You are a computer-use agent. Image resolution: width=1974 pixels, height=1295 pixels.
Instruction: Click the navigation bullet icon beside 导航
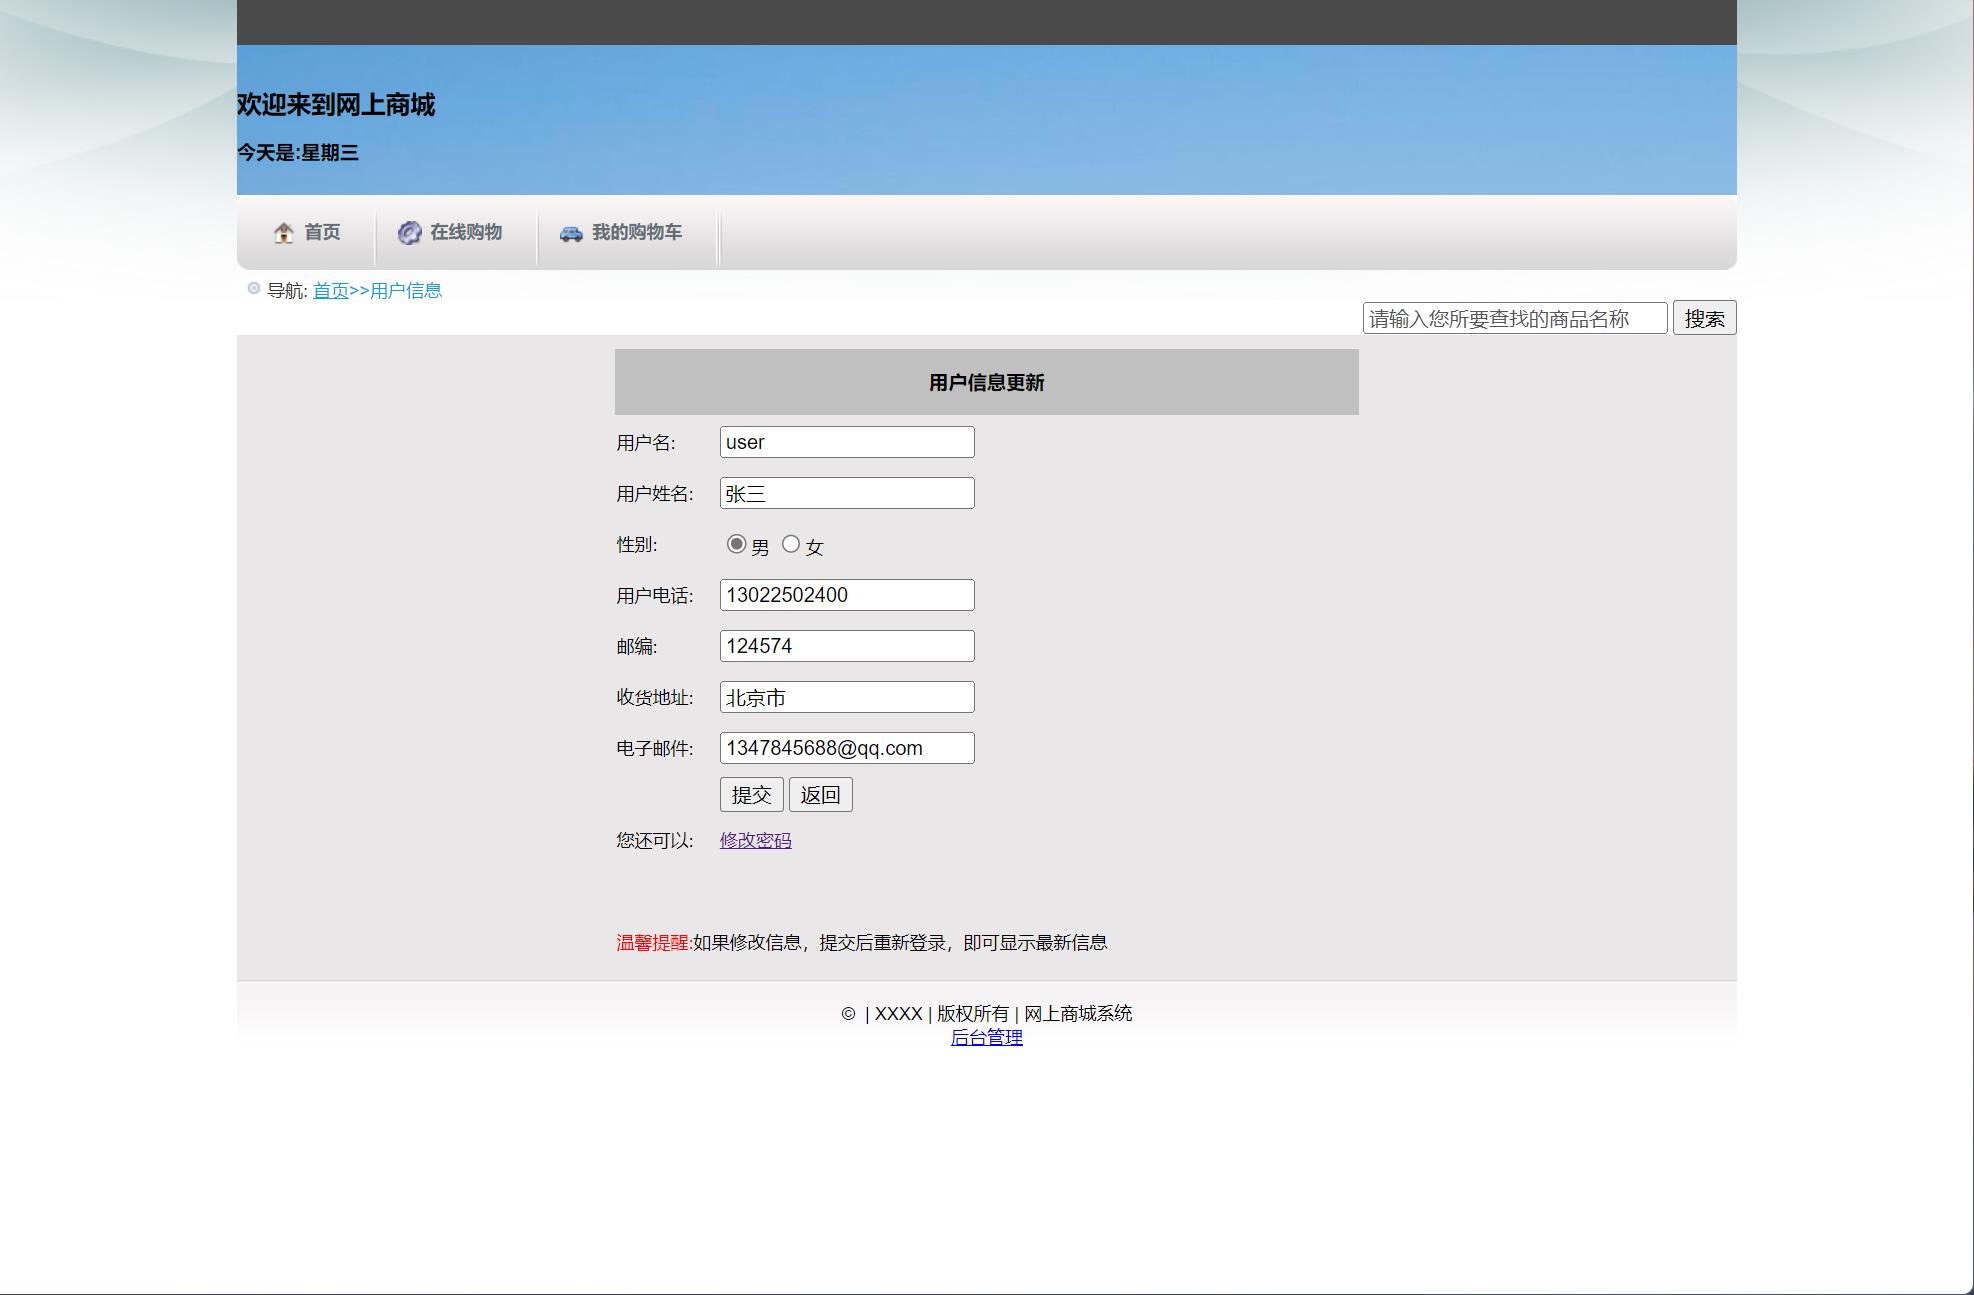[253, 287]
